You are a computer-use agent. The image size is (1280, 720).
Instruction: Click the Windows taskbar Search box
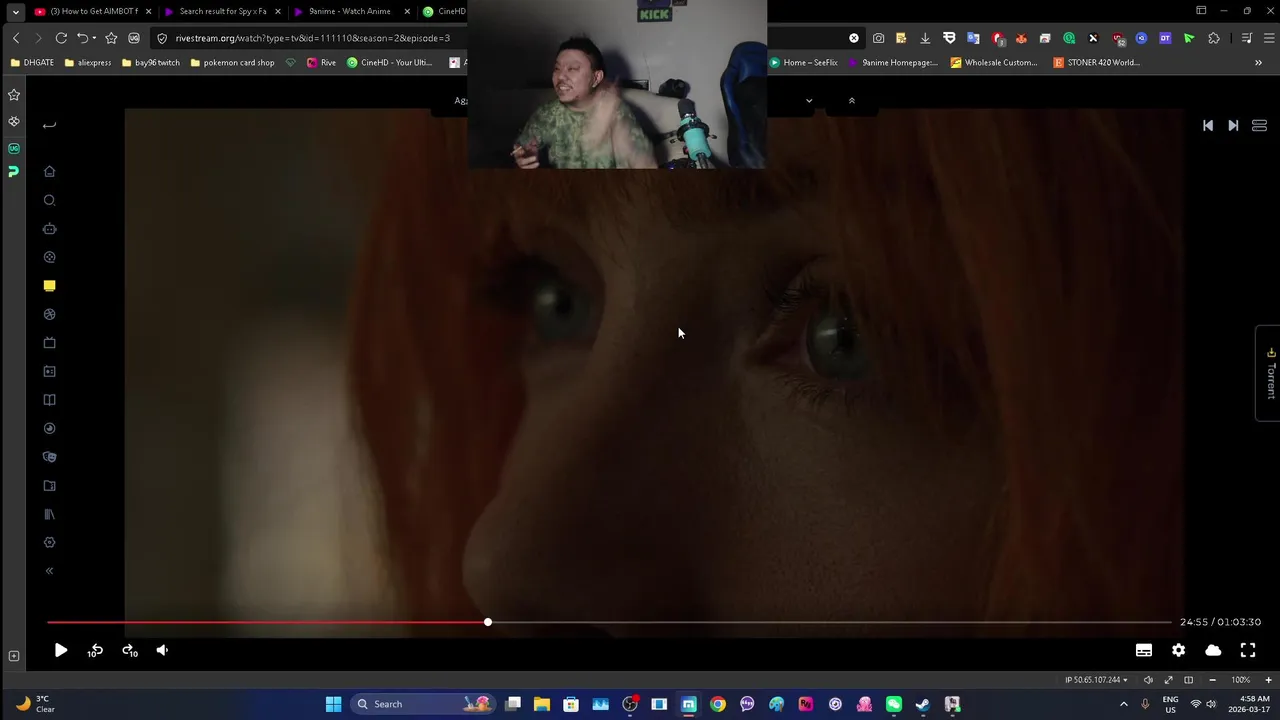point(423,704)
